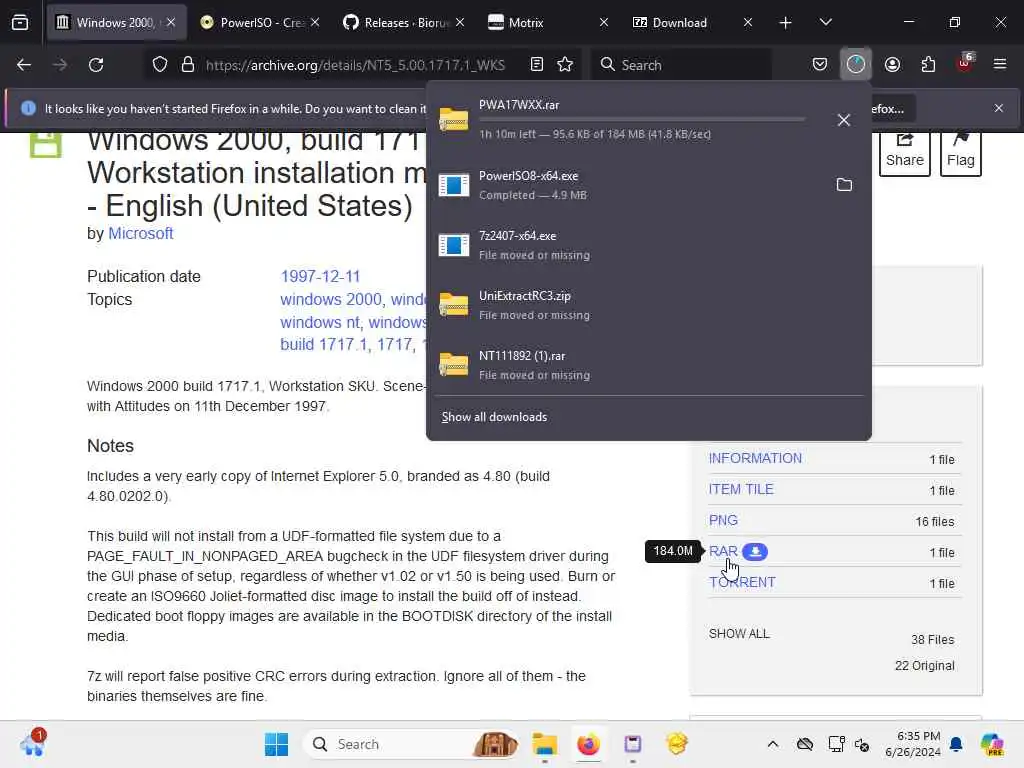The height and width of the screenshot is (768, 1024).
Task: Bookmark this page with star icon
Action: pyautogui.click(x=566, y=65)
